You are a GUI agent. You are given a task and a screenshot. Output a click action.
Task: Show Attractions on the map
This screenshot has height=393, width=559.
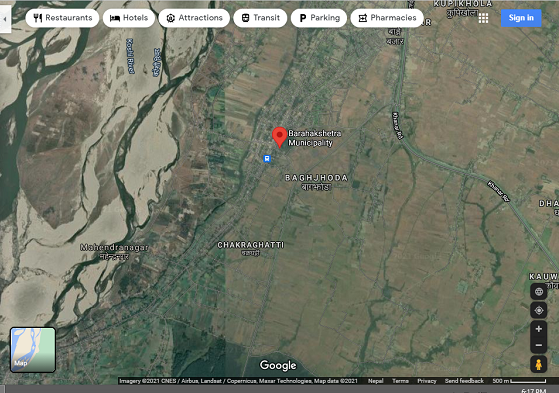[x=194, y=18]
